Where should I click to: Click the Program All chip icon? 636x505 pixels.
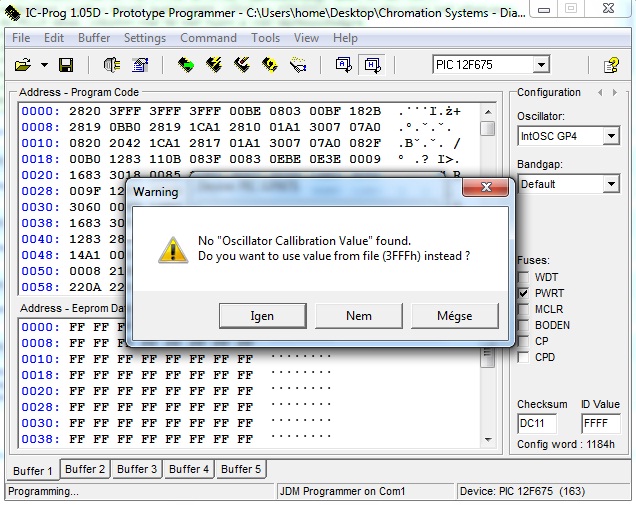[214, 65]
